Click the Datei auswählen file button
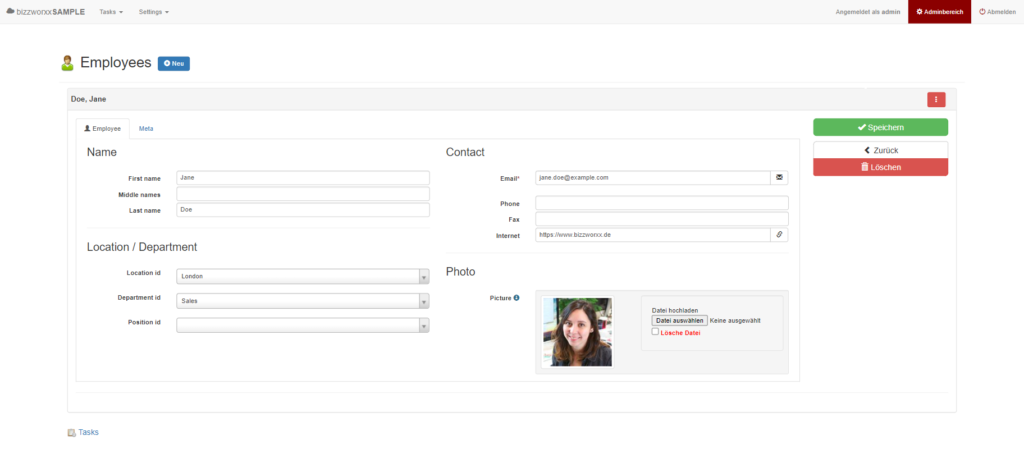1024x454 pixels. click(679, 321)
